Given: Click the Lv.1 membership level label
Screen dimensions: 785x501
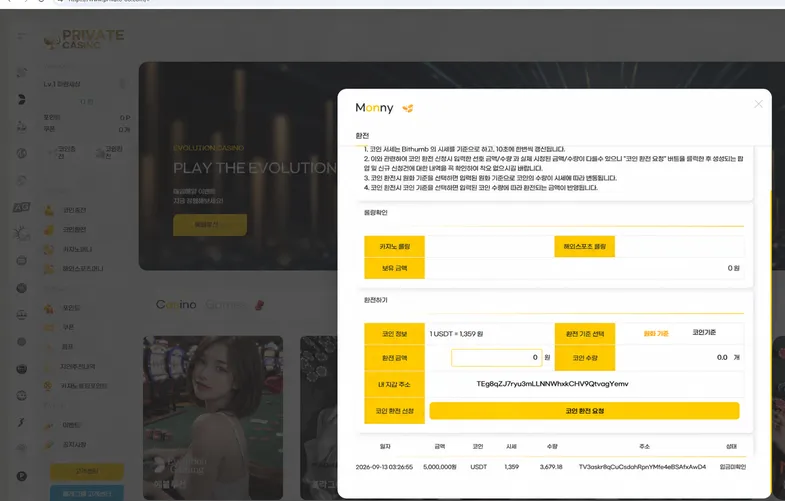Looking at the screenshot, I should coord(62,84).
